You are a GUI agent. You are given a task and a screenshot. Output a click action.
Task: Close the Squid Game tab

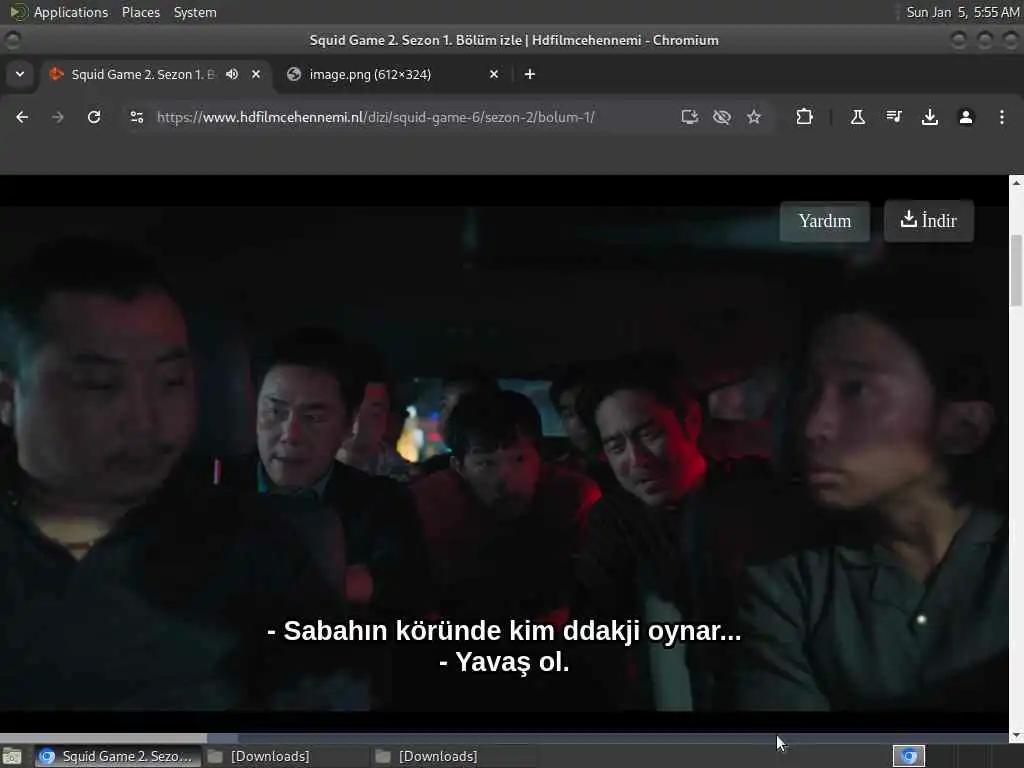click(256, 74)
